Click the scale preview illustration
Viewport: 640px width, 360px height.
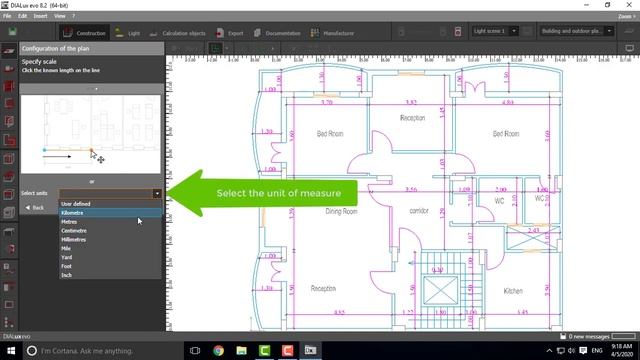tap(91, 134)
